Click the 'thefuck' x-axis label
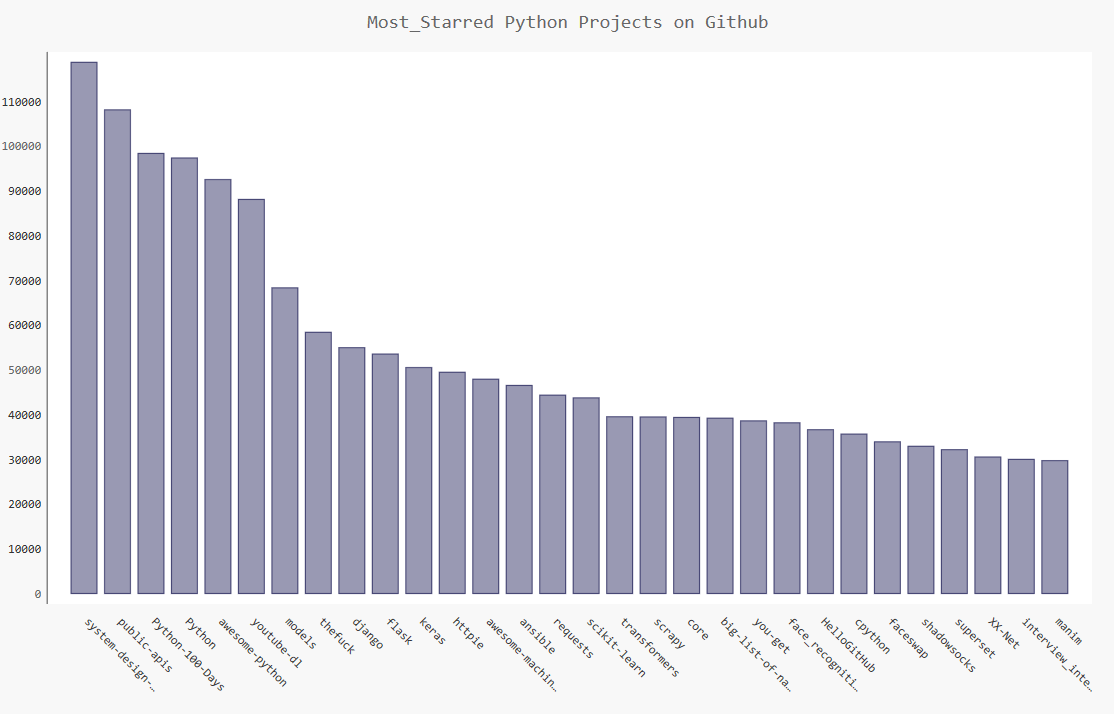This screenshot has width=1114, height=714. click(x=337, y=636)
